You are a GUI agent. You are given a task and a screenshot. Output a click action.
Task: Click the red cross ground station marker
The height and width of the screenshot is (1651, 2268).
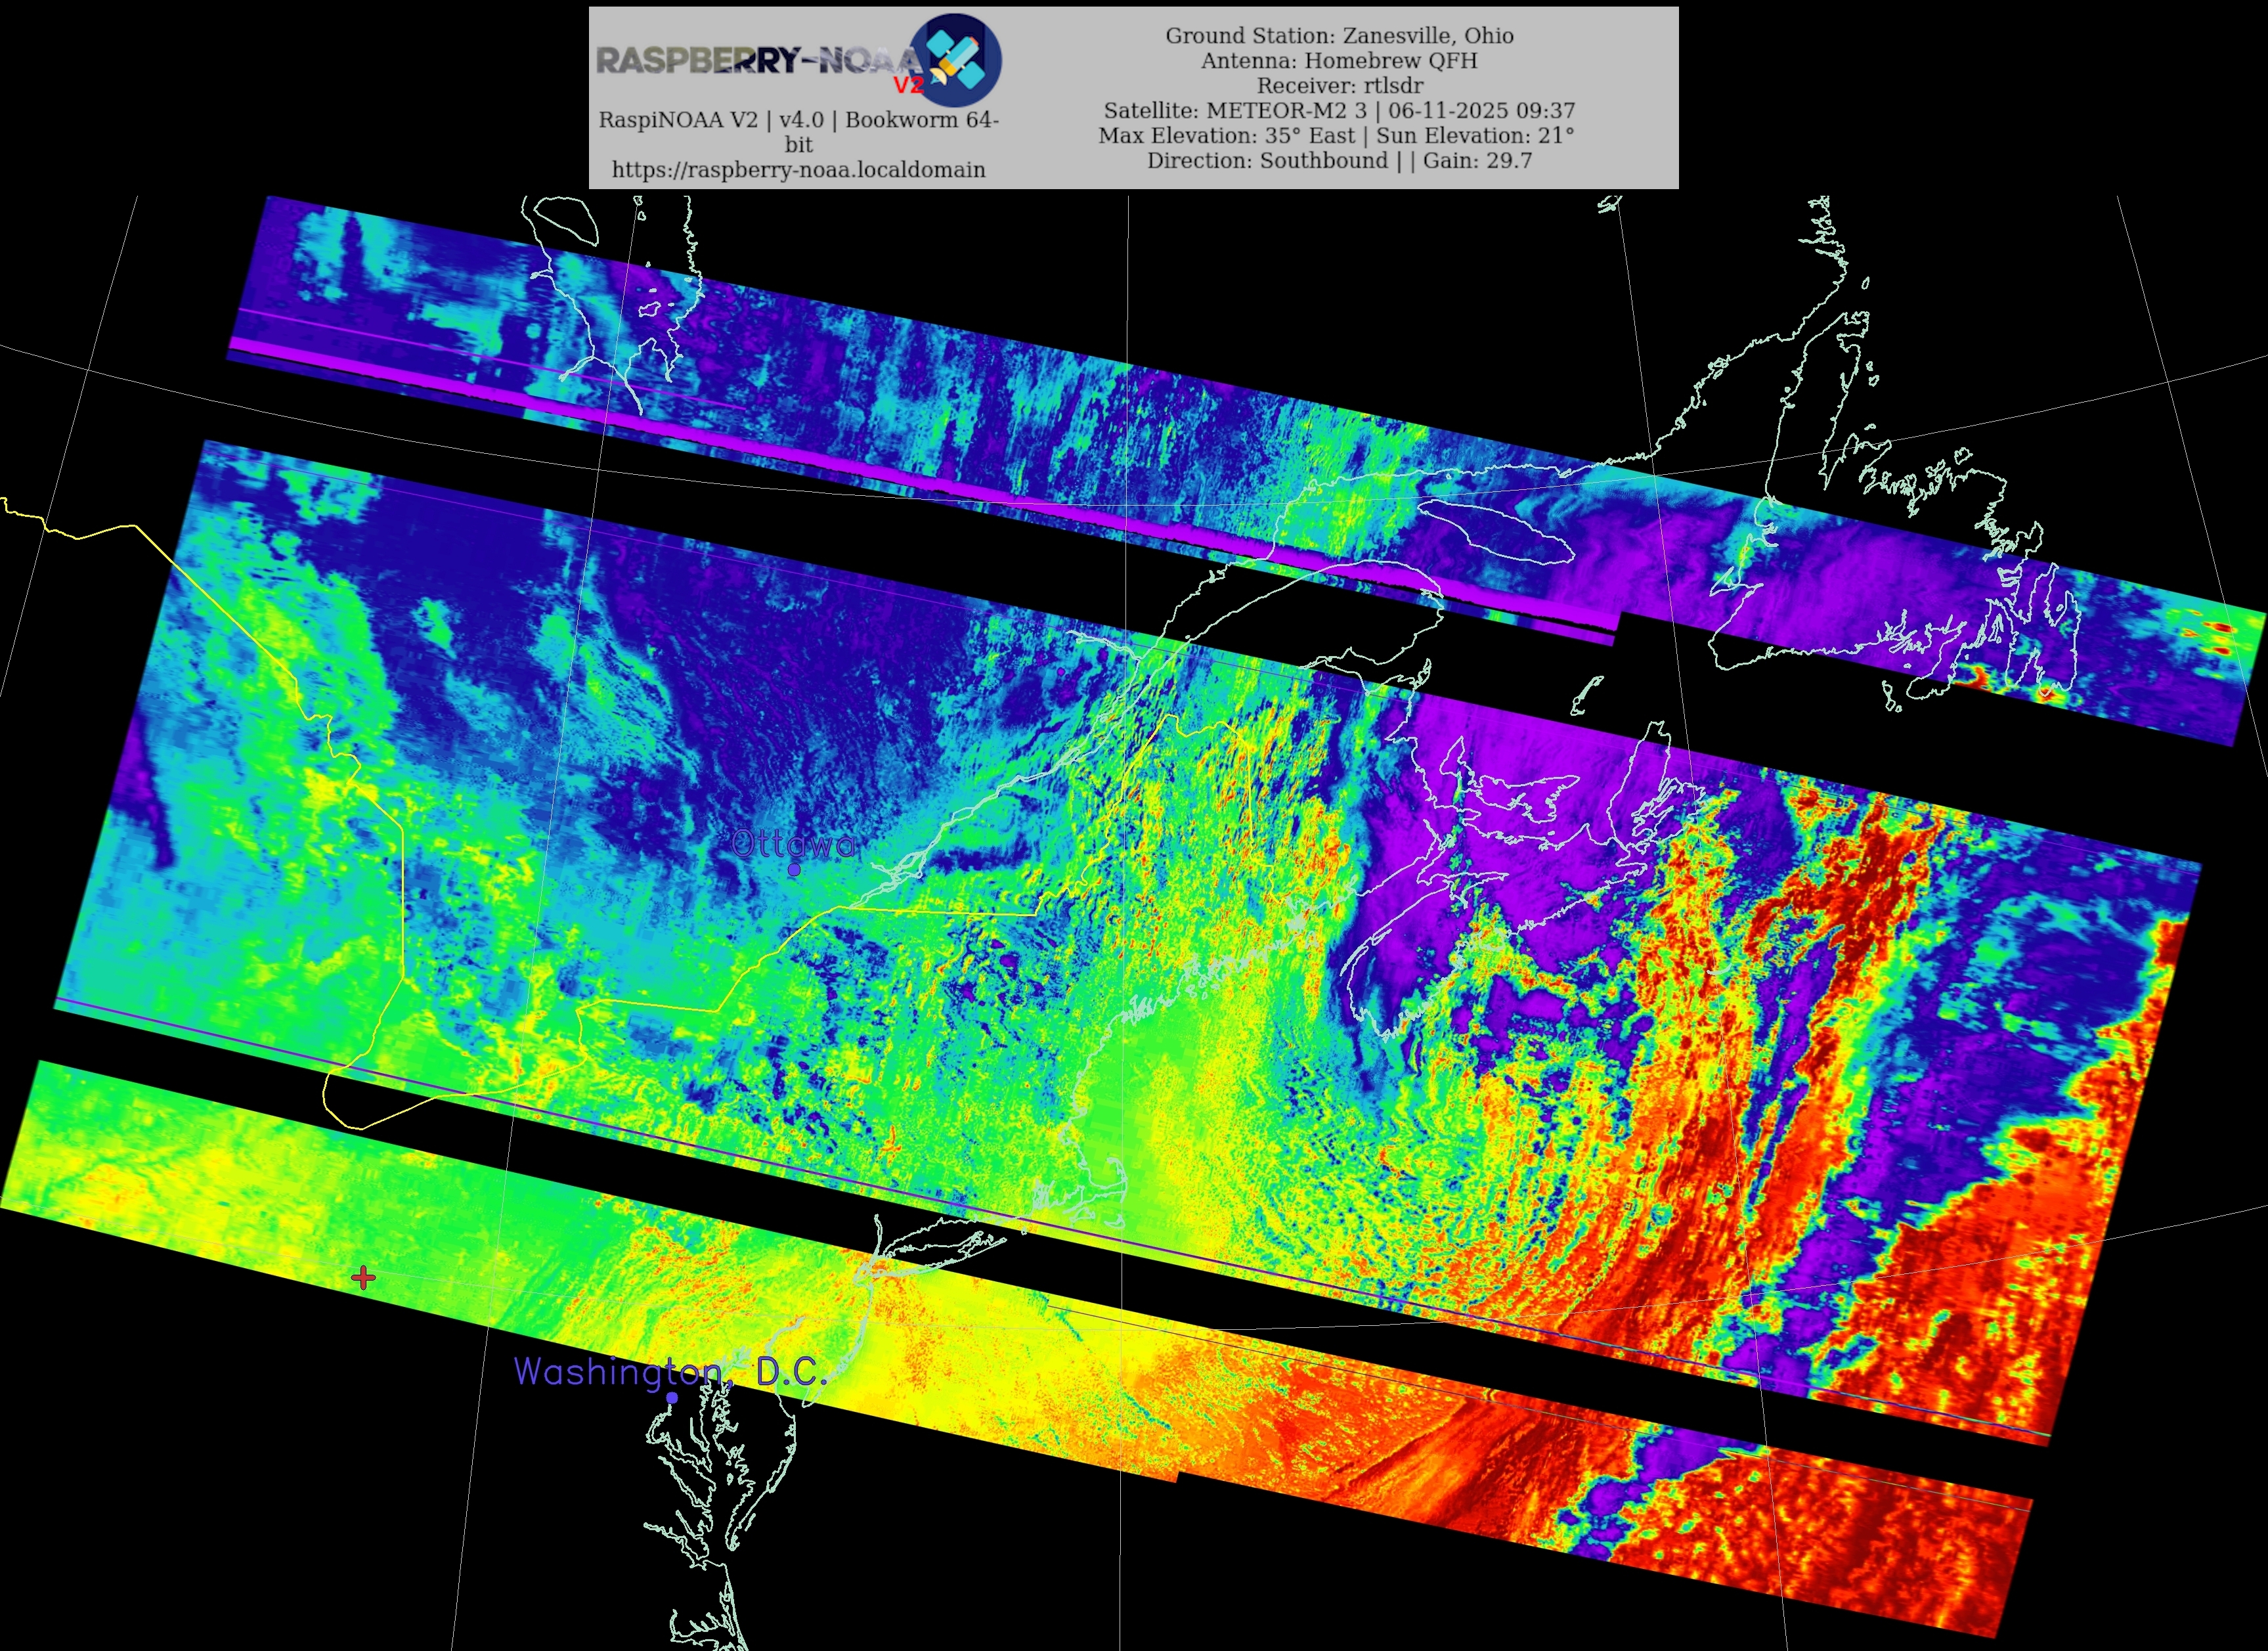click(364, 1277)
